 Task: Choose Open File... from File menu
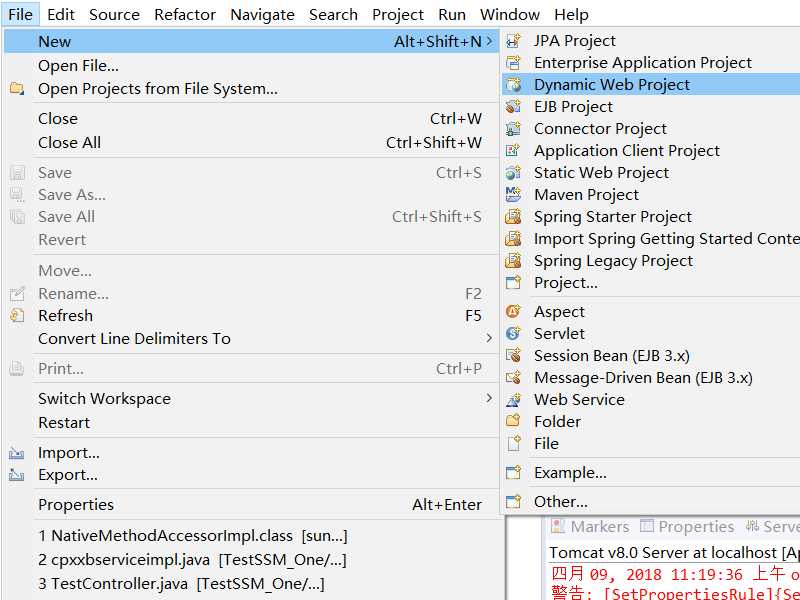click(252, 66)
